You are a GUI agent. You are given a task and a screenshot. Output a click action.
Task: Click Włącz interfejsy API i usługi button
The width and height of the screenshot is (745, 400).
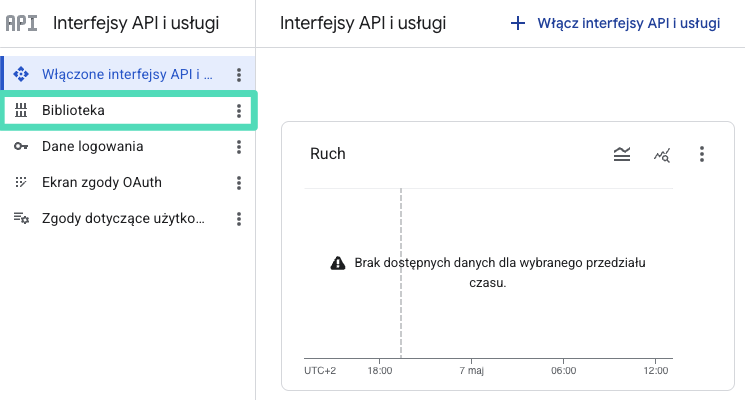tap(615, 23)
